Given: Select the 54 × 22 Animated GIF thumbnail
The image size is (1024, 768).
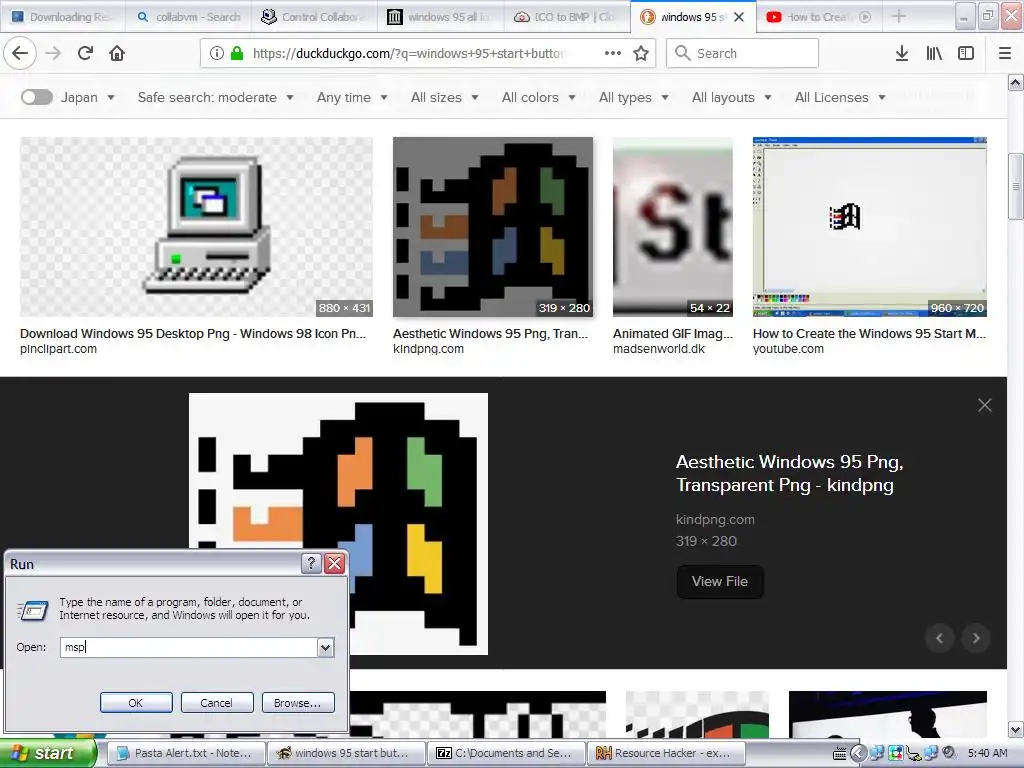Looking at the screenshot, I should [x=673, y=227].
